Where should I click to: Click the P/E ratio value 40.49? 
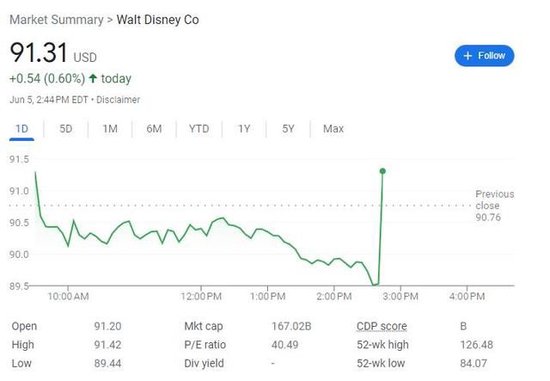tap(285, 345)
